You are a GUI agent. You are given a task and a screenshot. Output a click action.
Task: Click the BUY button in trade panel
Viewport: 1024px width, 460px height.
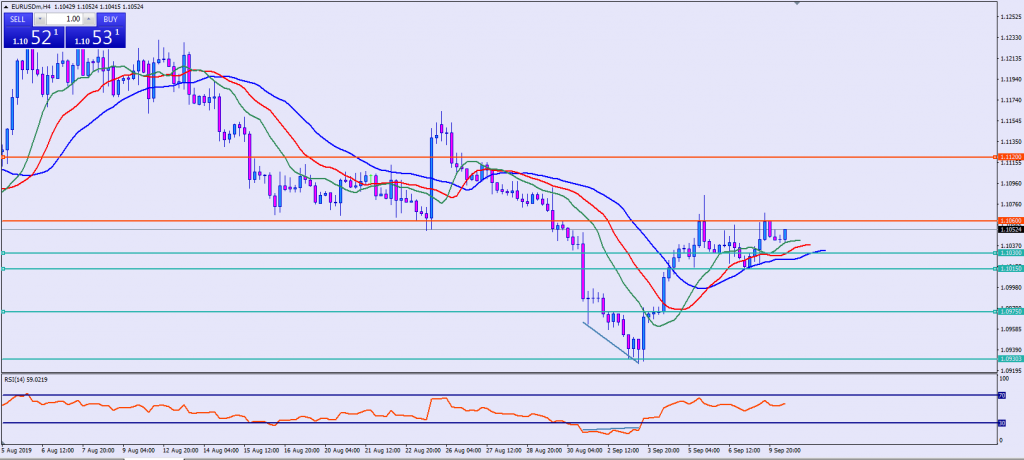coord(109,19)
